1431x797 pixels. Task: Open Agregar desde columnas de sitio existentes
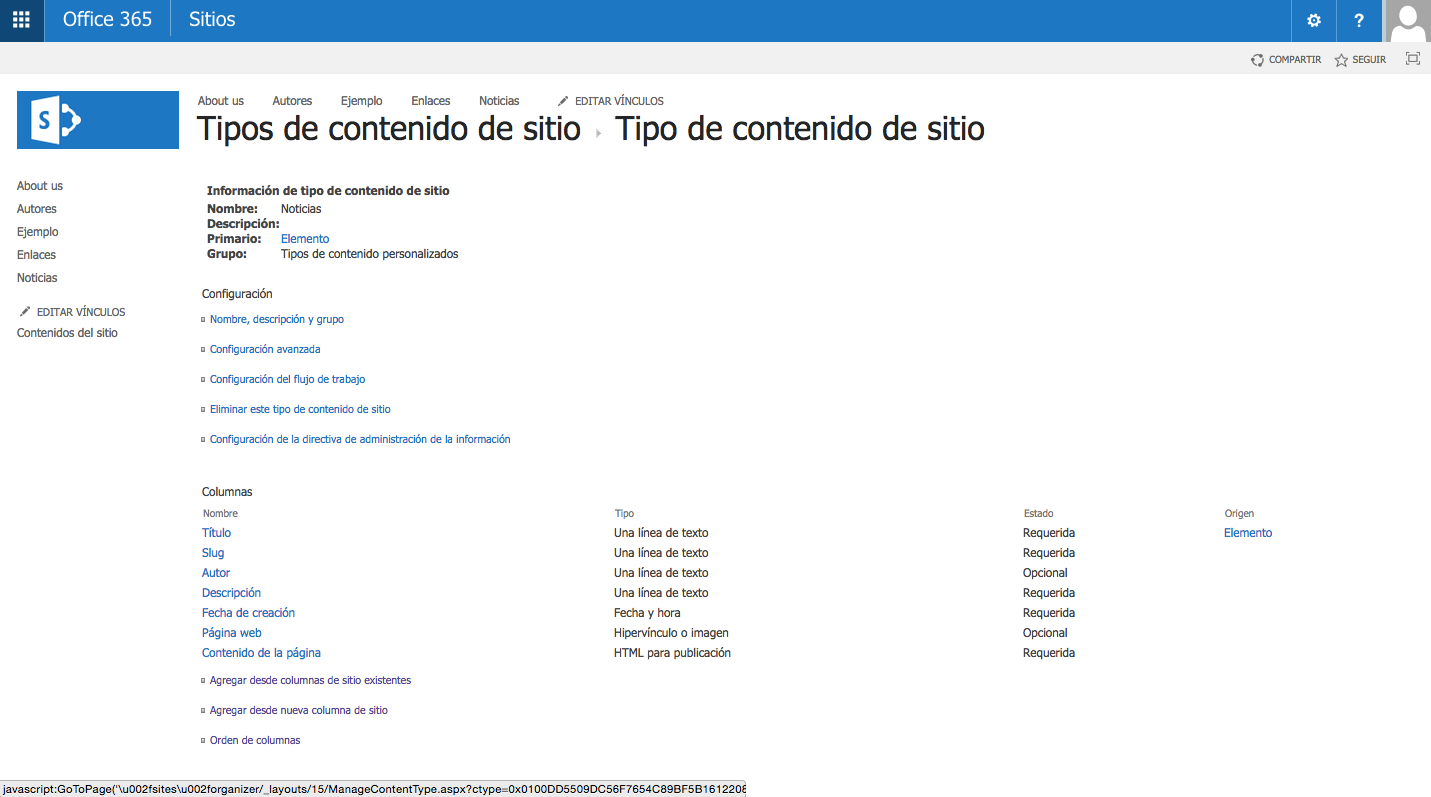click(308, 679)
